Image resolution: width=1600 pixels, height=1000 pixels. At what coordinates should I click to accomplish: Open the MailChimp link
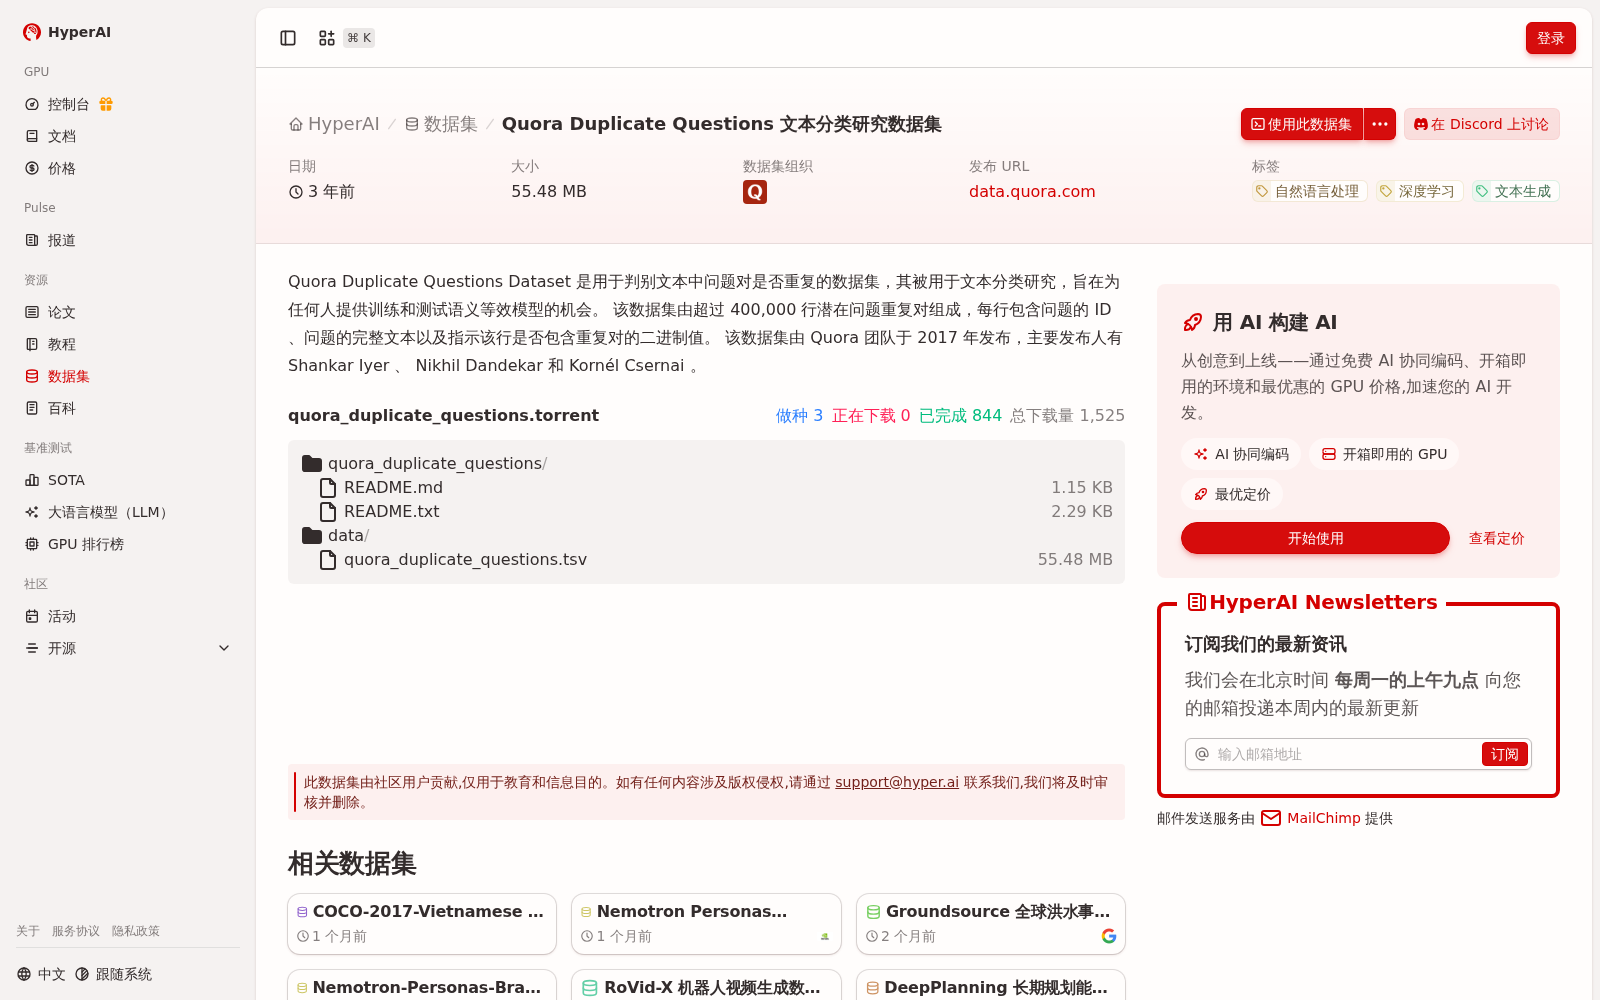1324,818
